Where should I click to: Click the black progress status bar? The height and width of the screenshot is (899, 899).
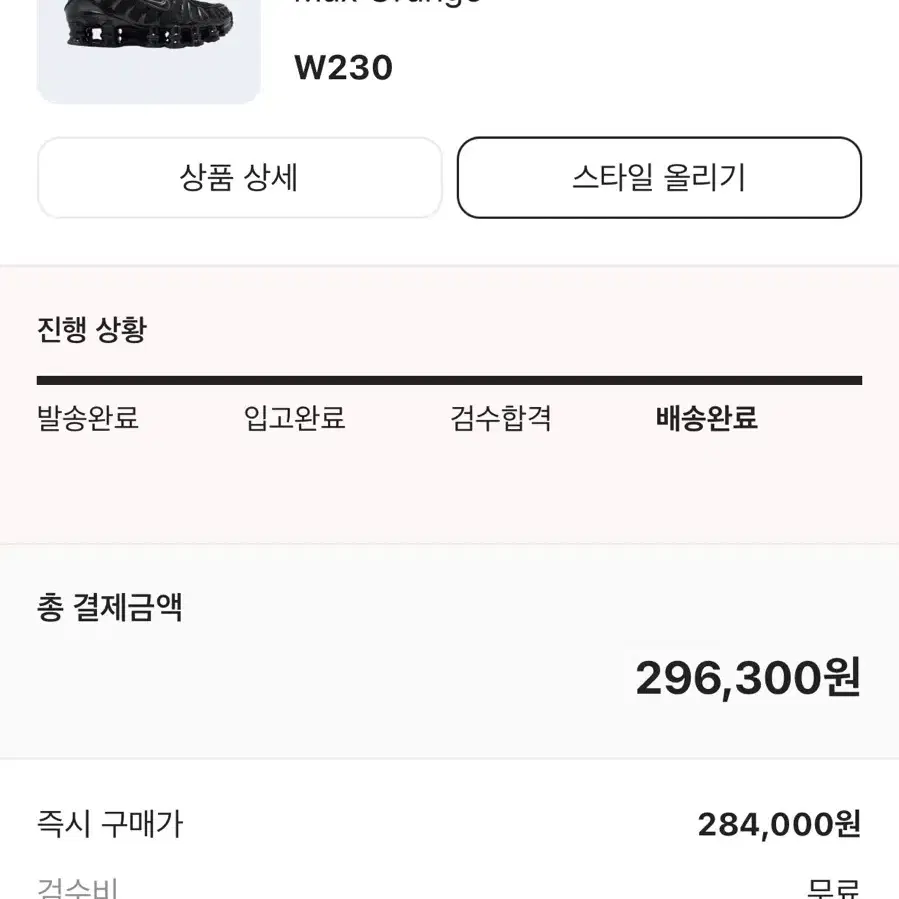tap(450, 380)
